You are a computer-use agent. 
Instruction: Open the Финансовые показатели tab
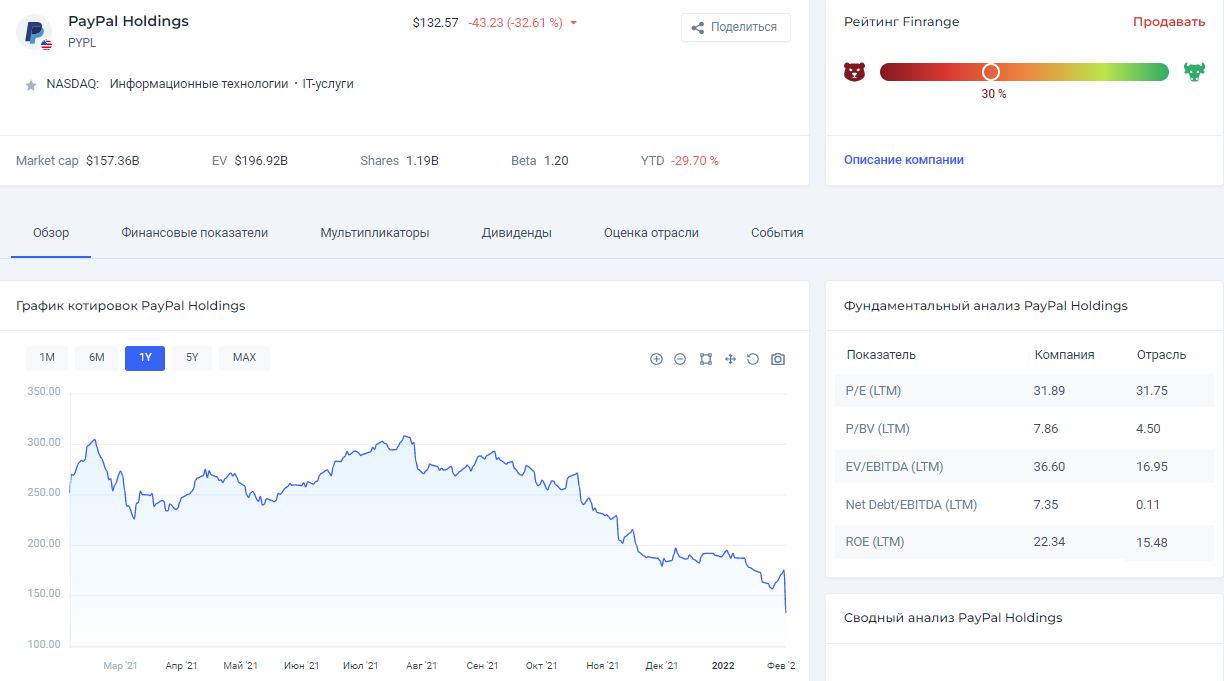coord(195,233)
